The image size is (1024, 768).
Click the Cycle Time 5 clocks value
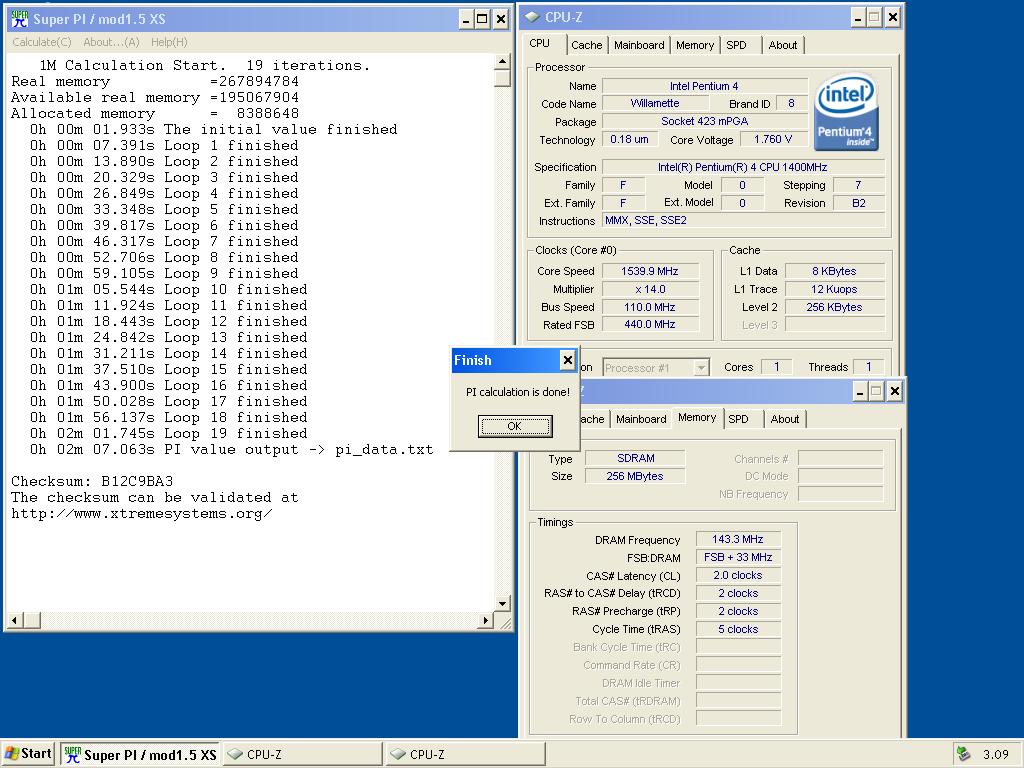tap(738, 630)
